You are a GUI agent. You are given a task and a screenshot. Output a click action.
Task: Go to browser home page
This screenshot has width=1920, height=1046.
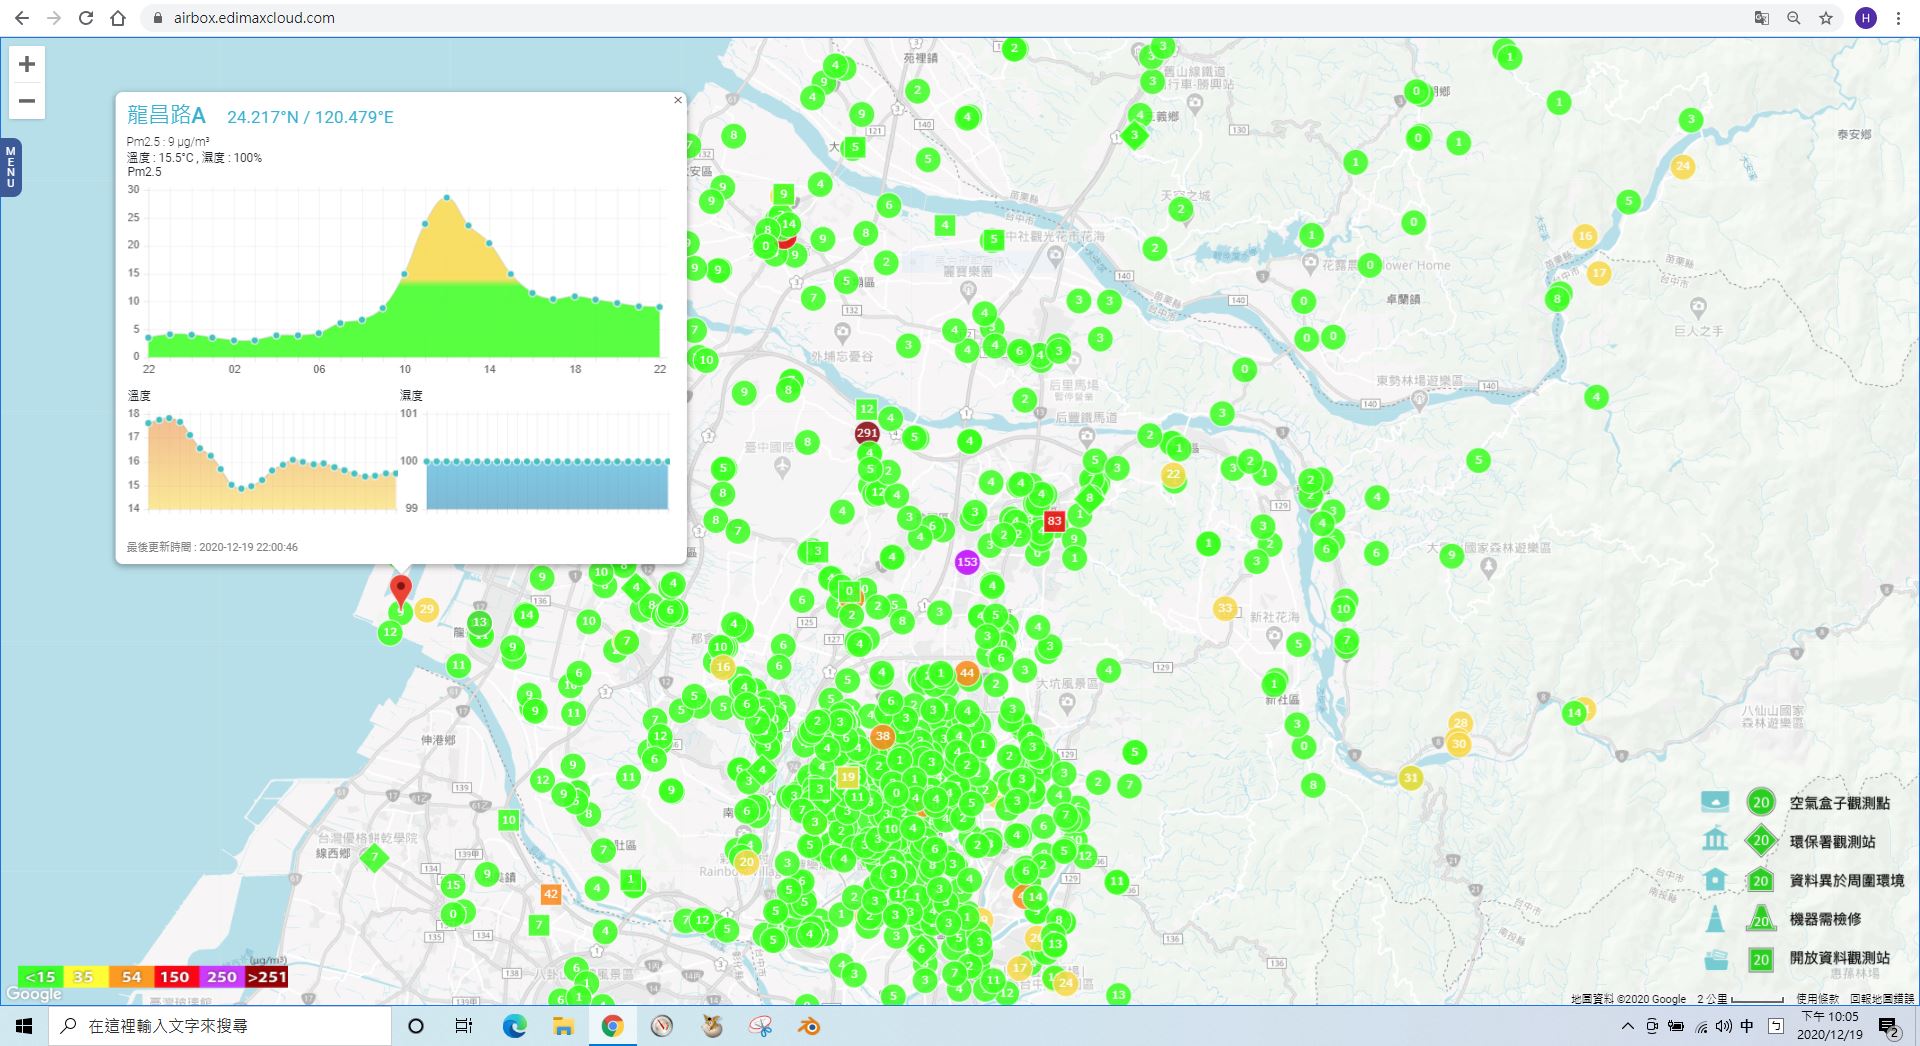click(x=118, y=18)
